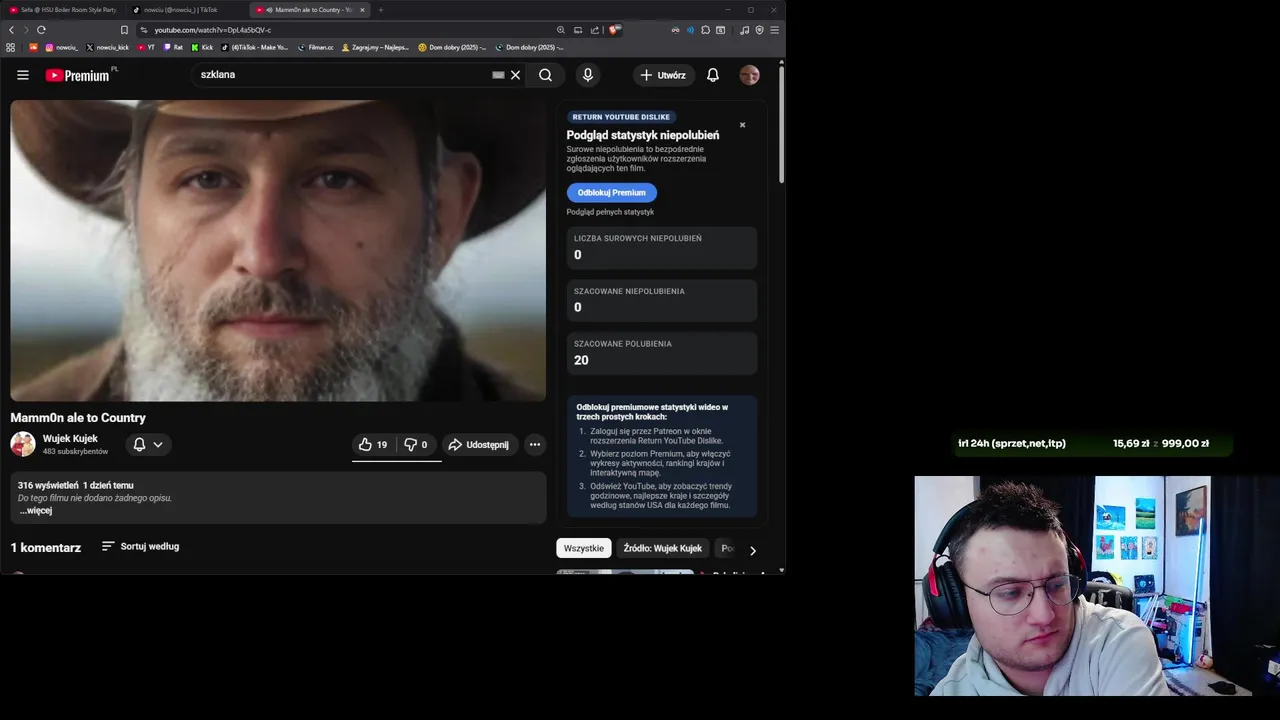Viewport: 1280px width, 720px height.
Task: Open the Filman.cc bookmark
Action: coord(316,47)
